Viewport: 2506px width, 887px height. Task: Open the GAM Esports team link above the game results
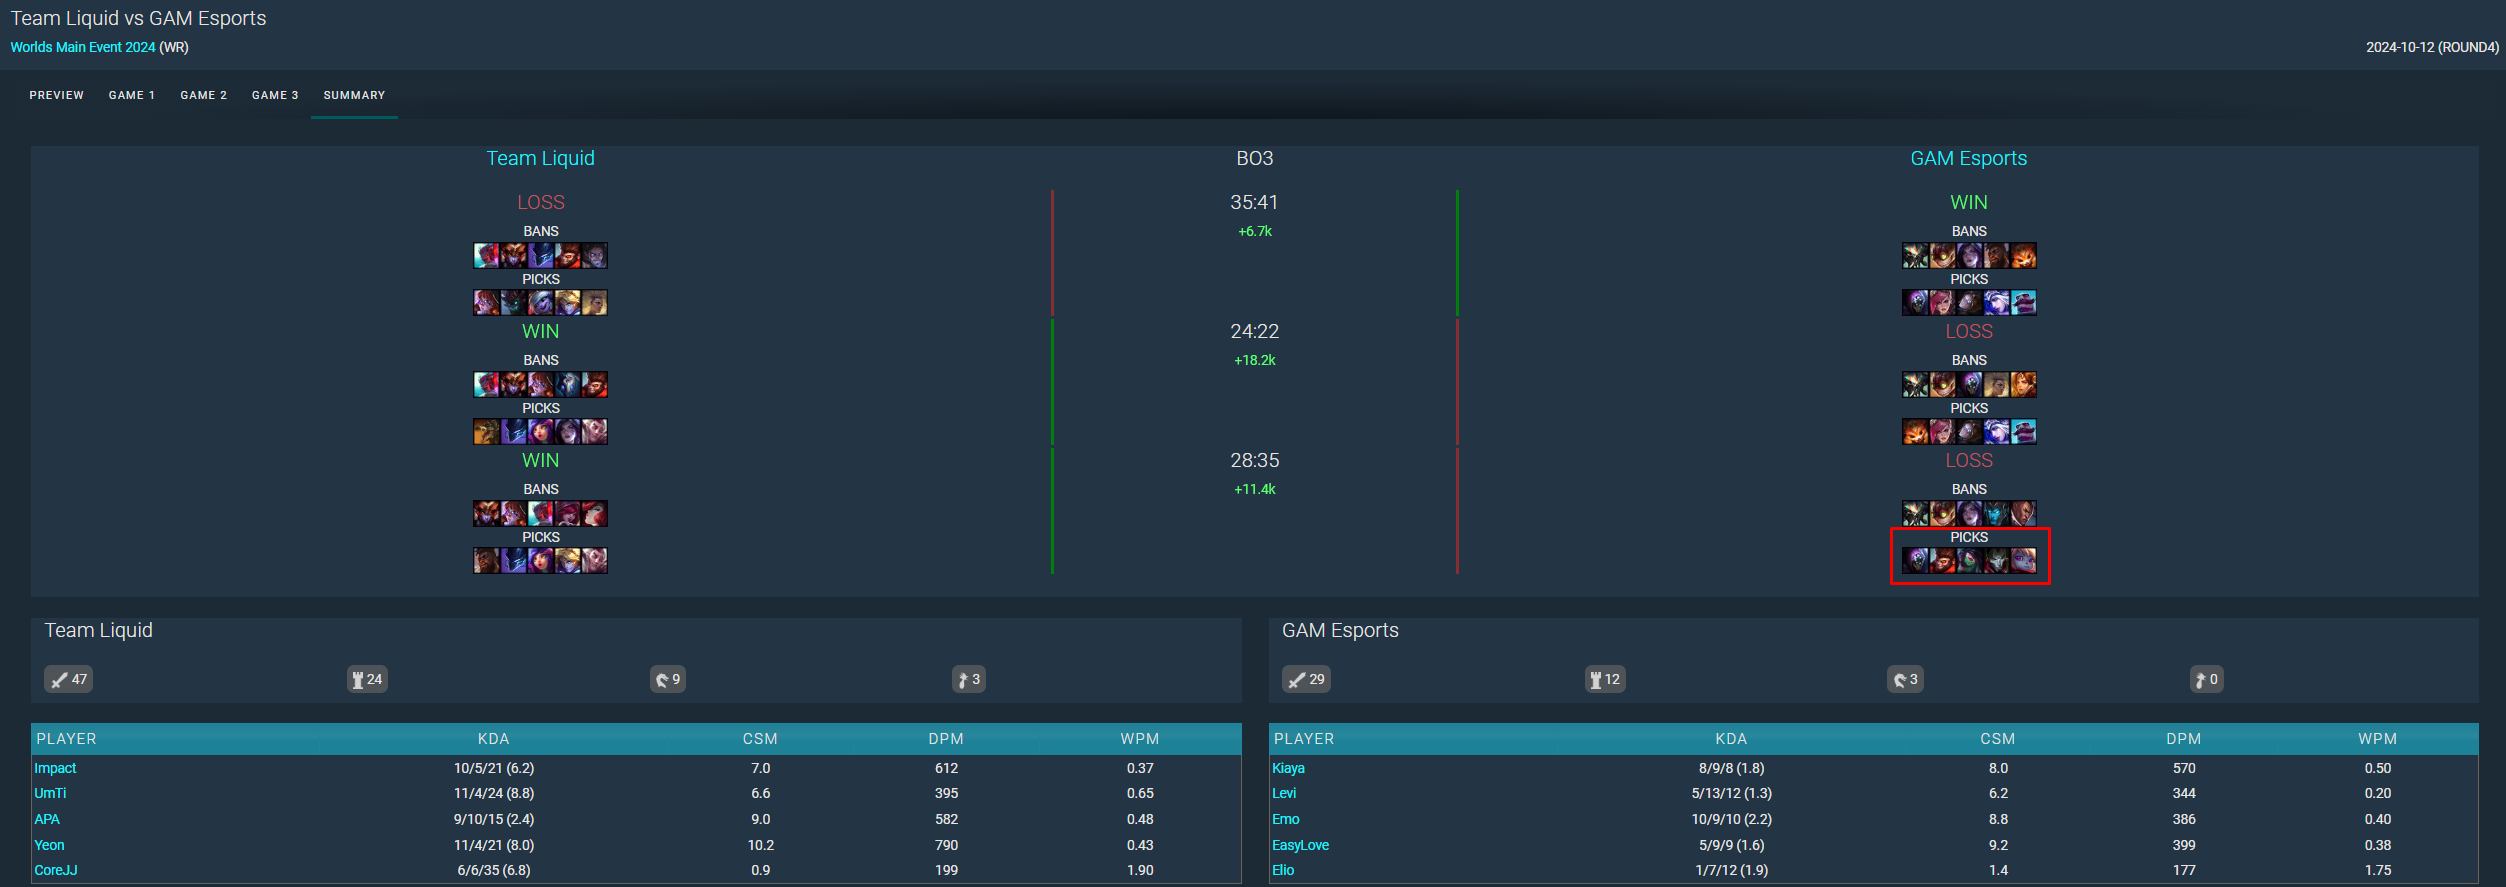click(1969, 158)
